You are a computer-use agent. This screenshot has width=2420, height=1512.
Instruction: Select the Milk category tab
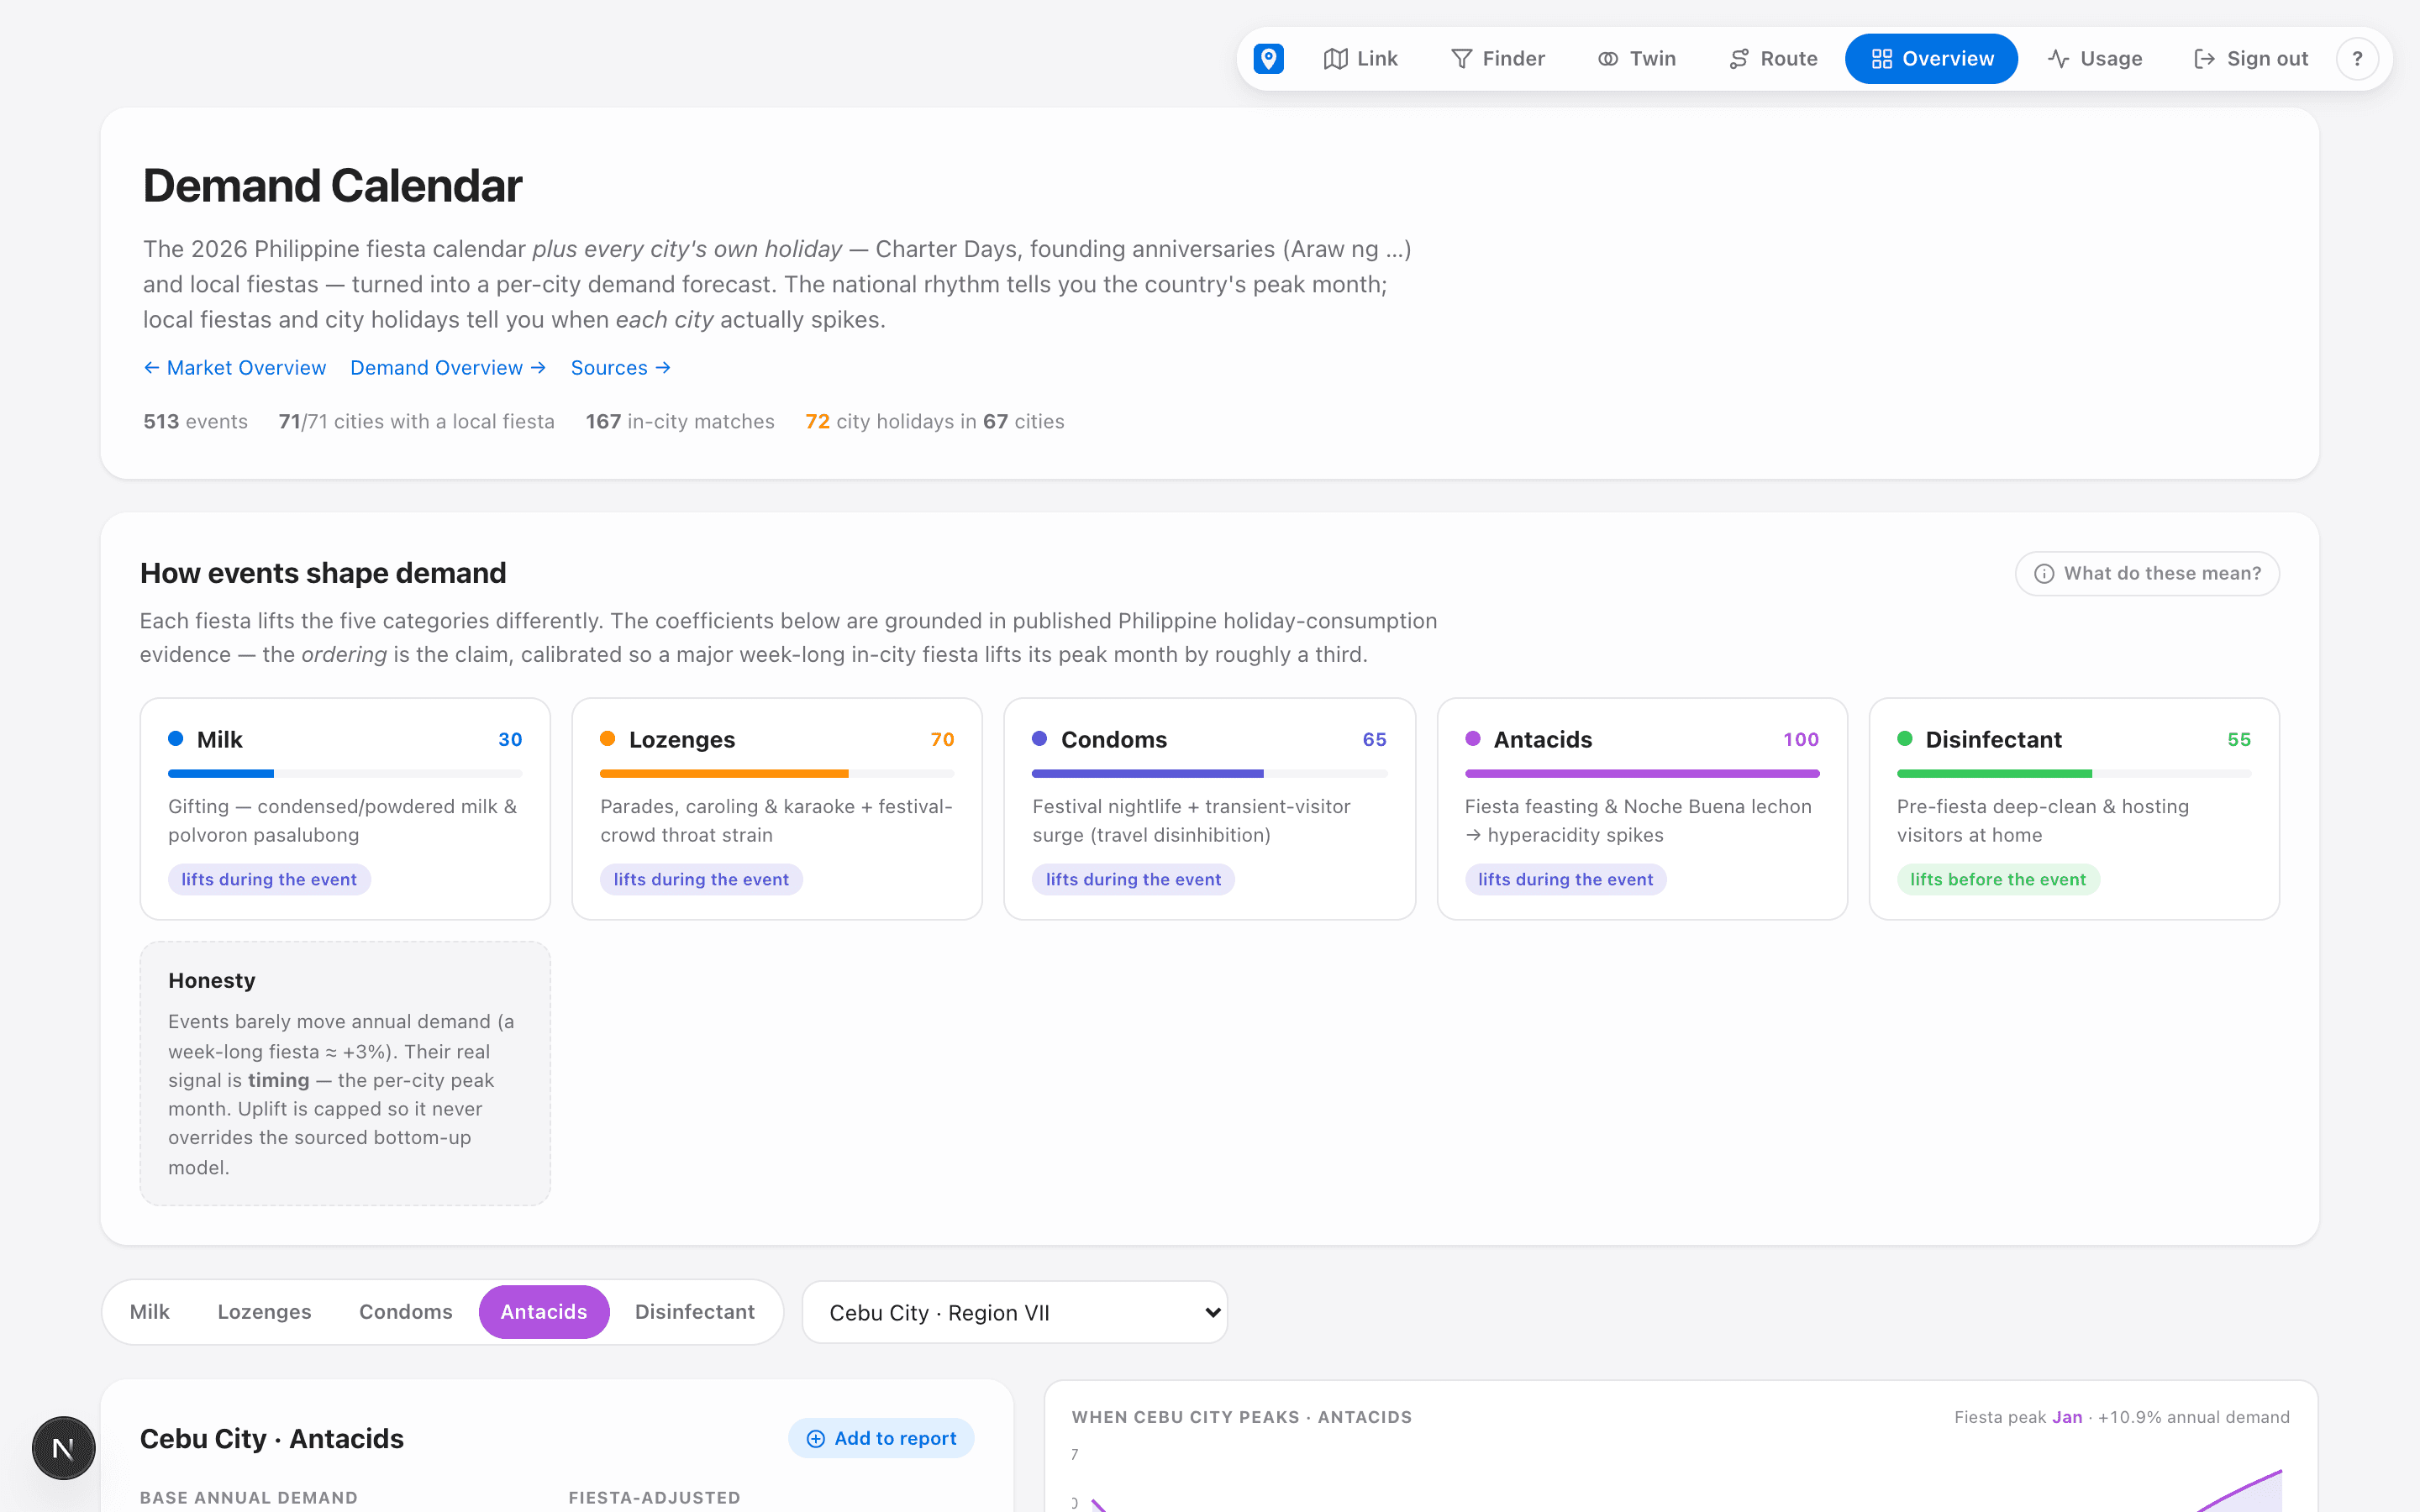point(149,1312)
